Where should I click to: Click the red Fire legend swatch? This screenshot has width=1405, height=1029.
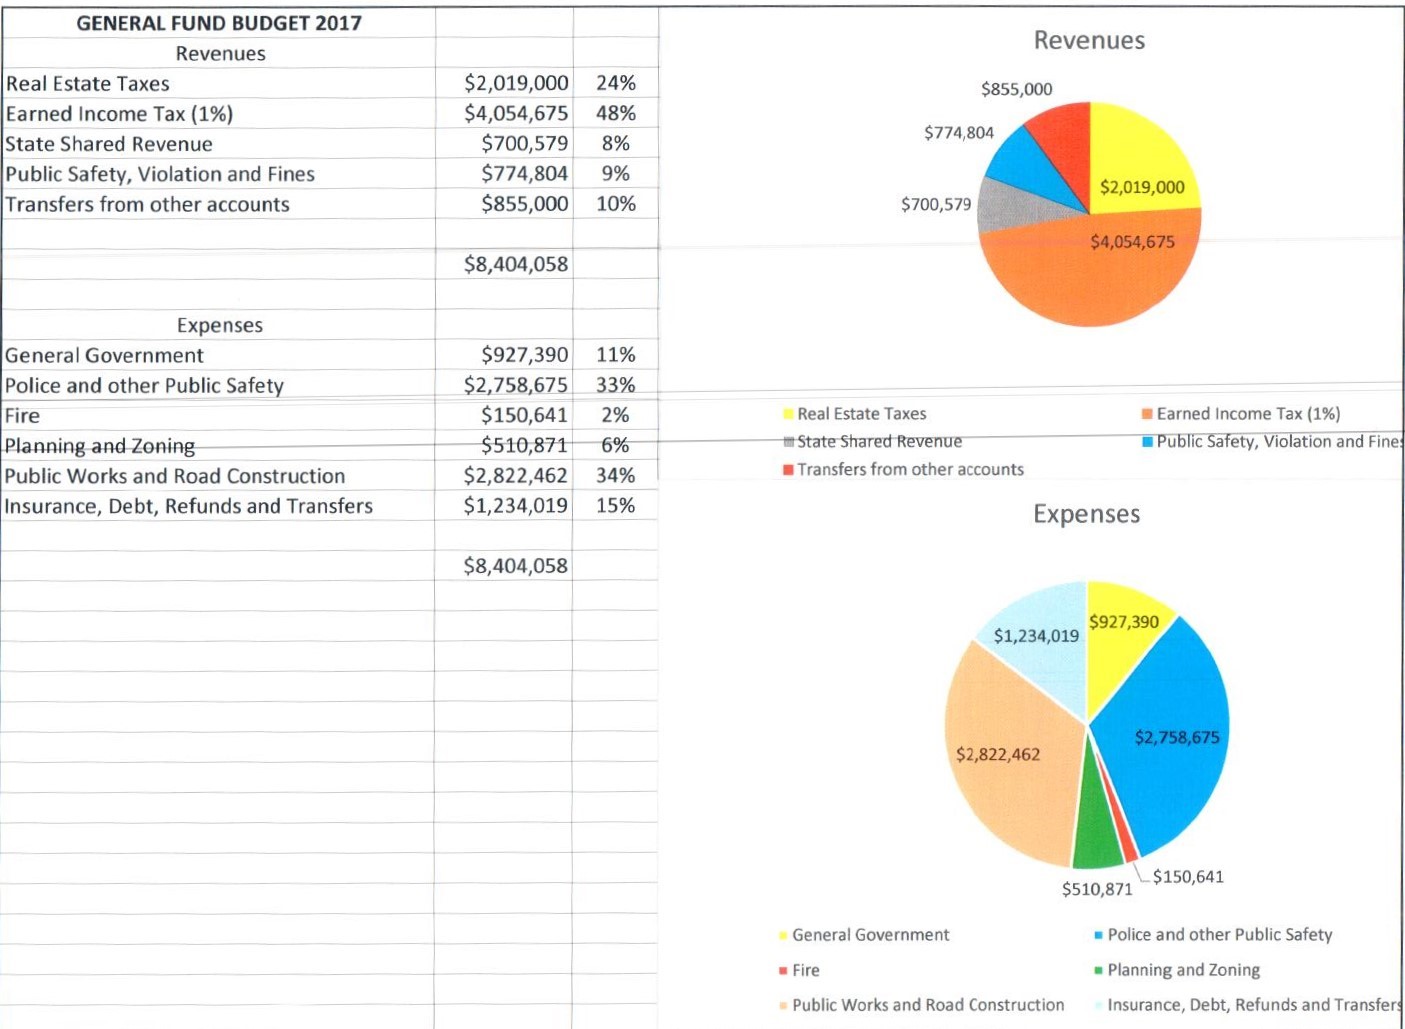click(783, 971)
